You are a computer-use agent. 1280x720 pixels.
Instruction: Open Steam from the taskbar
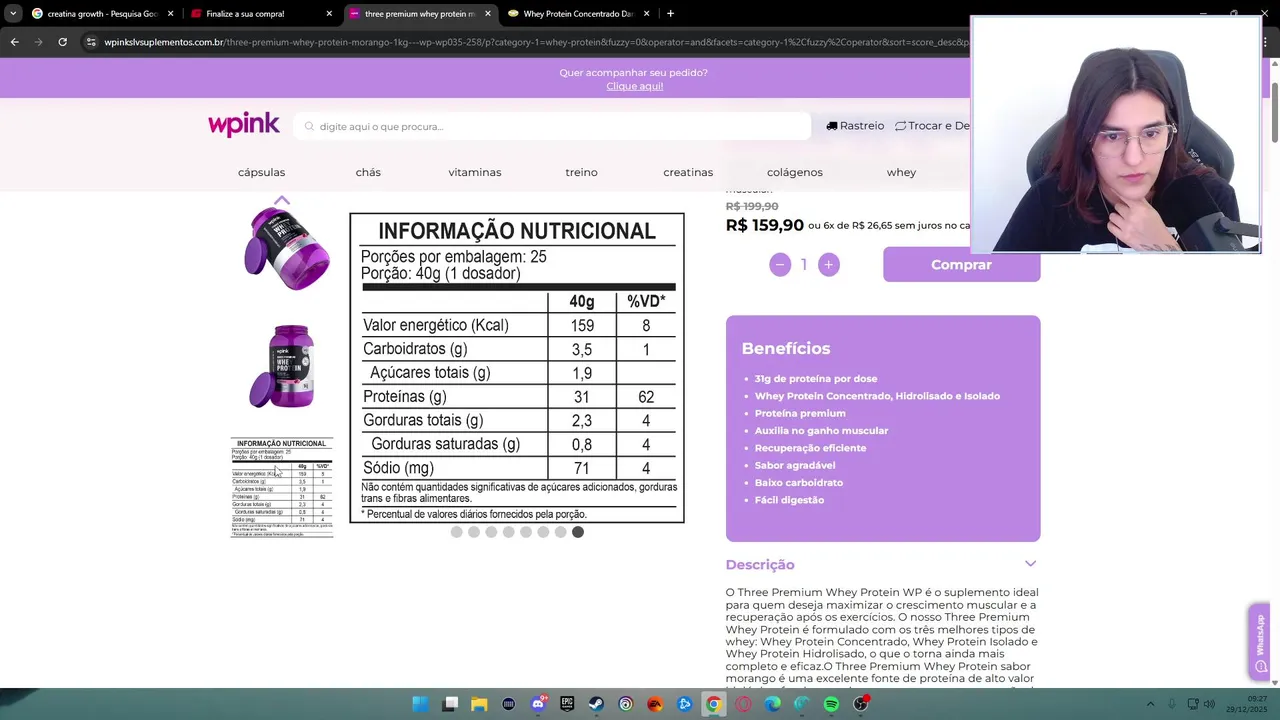(596, 704)
